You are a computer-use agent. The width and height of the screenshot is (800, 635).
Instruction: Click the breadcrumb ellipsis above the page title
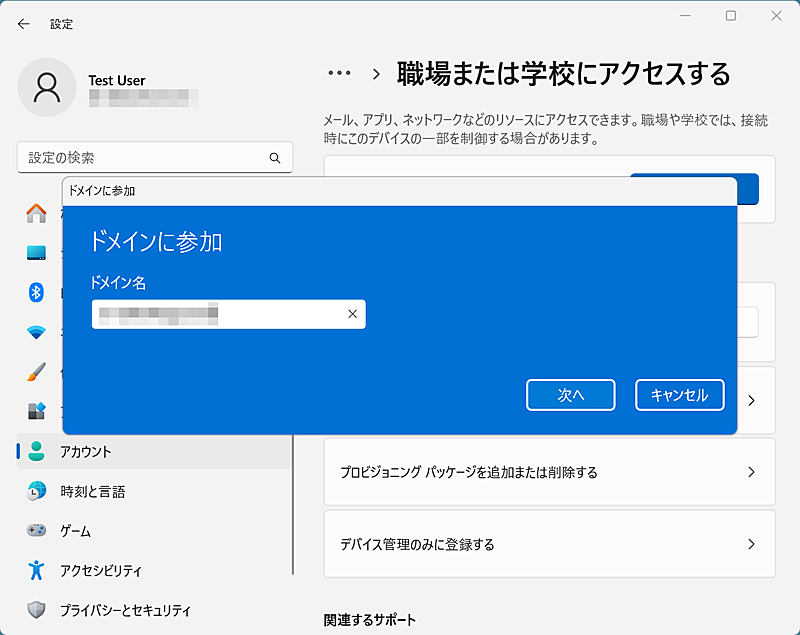[x=340, y=73]
